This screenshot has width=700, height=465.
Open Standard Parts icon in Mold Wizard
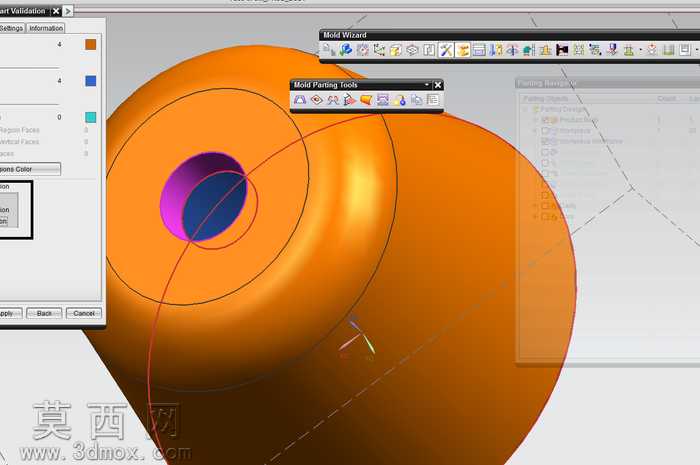pyautogui.click(x=496, y=50)
